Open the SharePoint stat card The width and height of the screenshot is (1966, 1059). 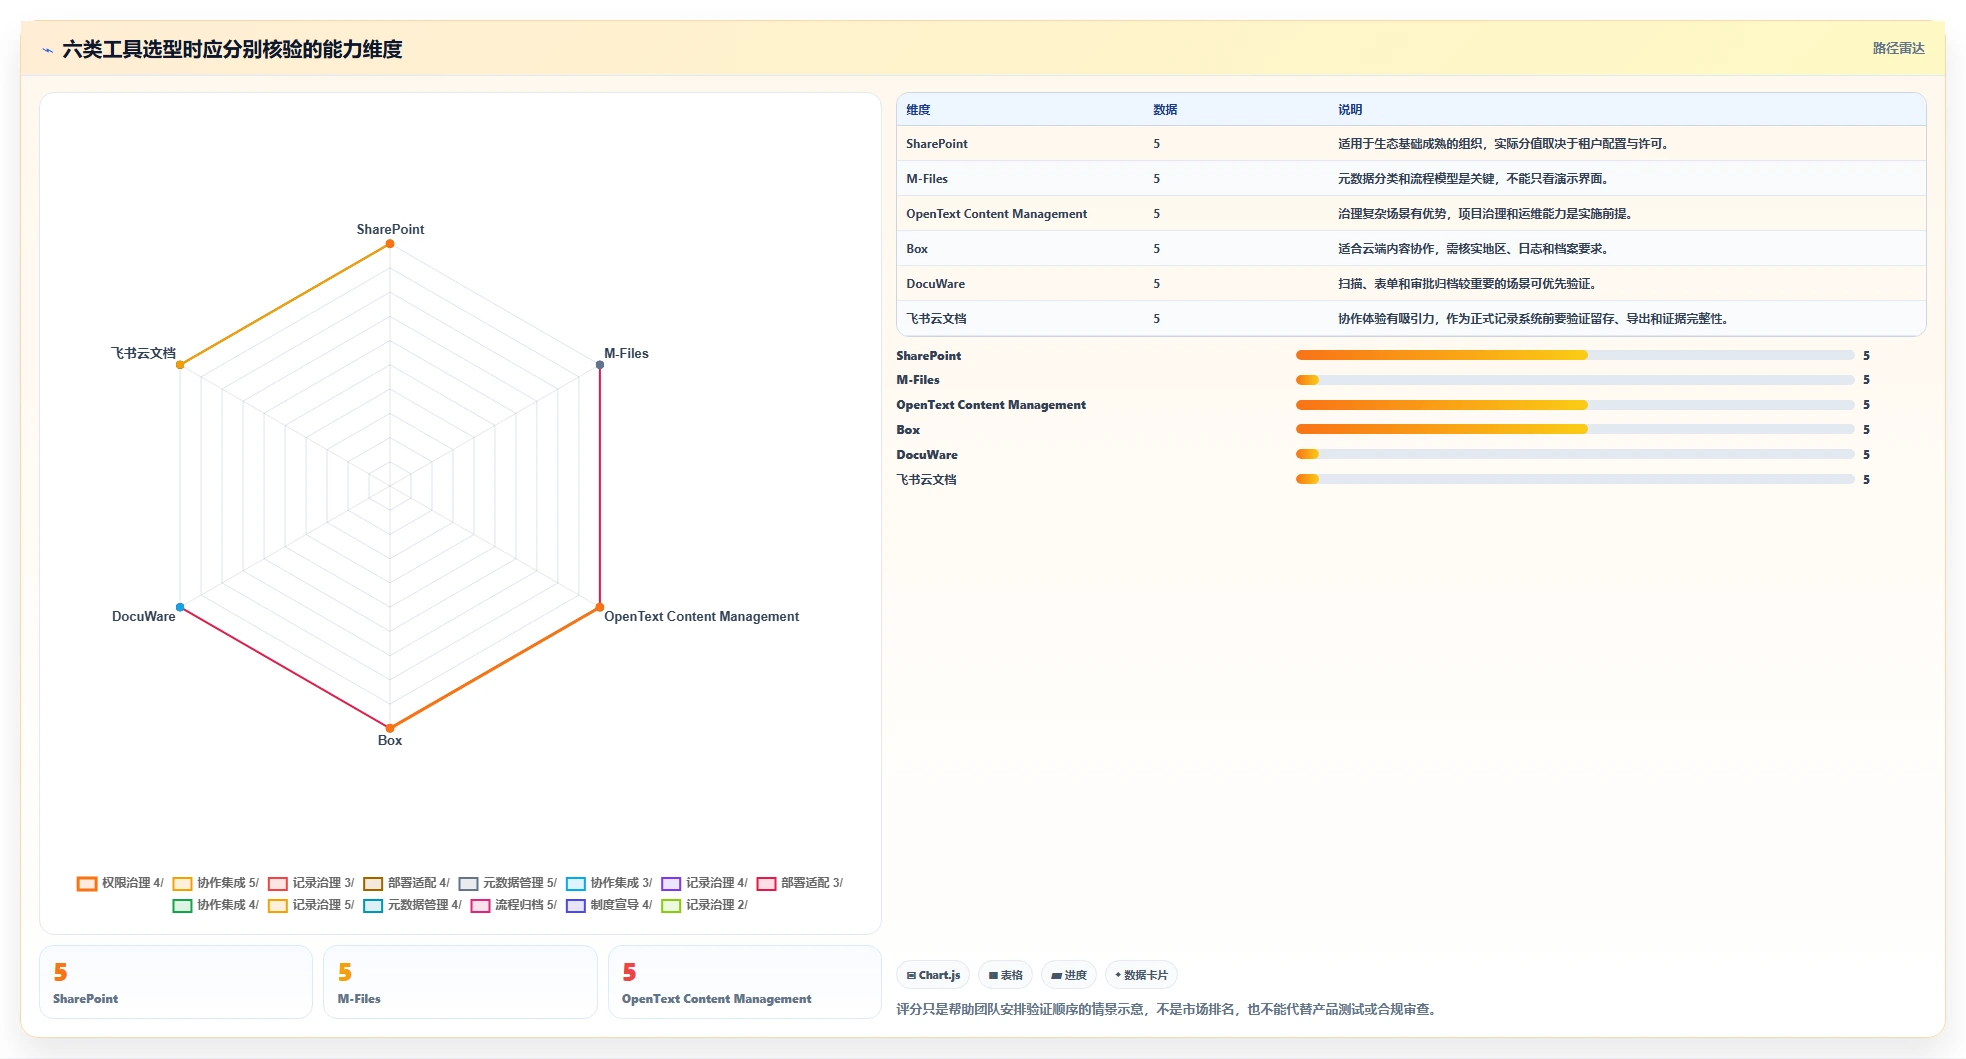click(x=176, y=982)
